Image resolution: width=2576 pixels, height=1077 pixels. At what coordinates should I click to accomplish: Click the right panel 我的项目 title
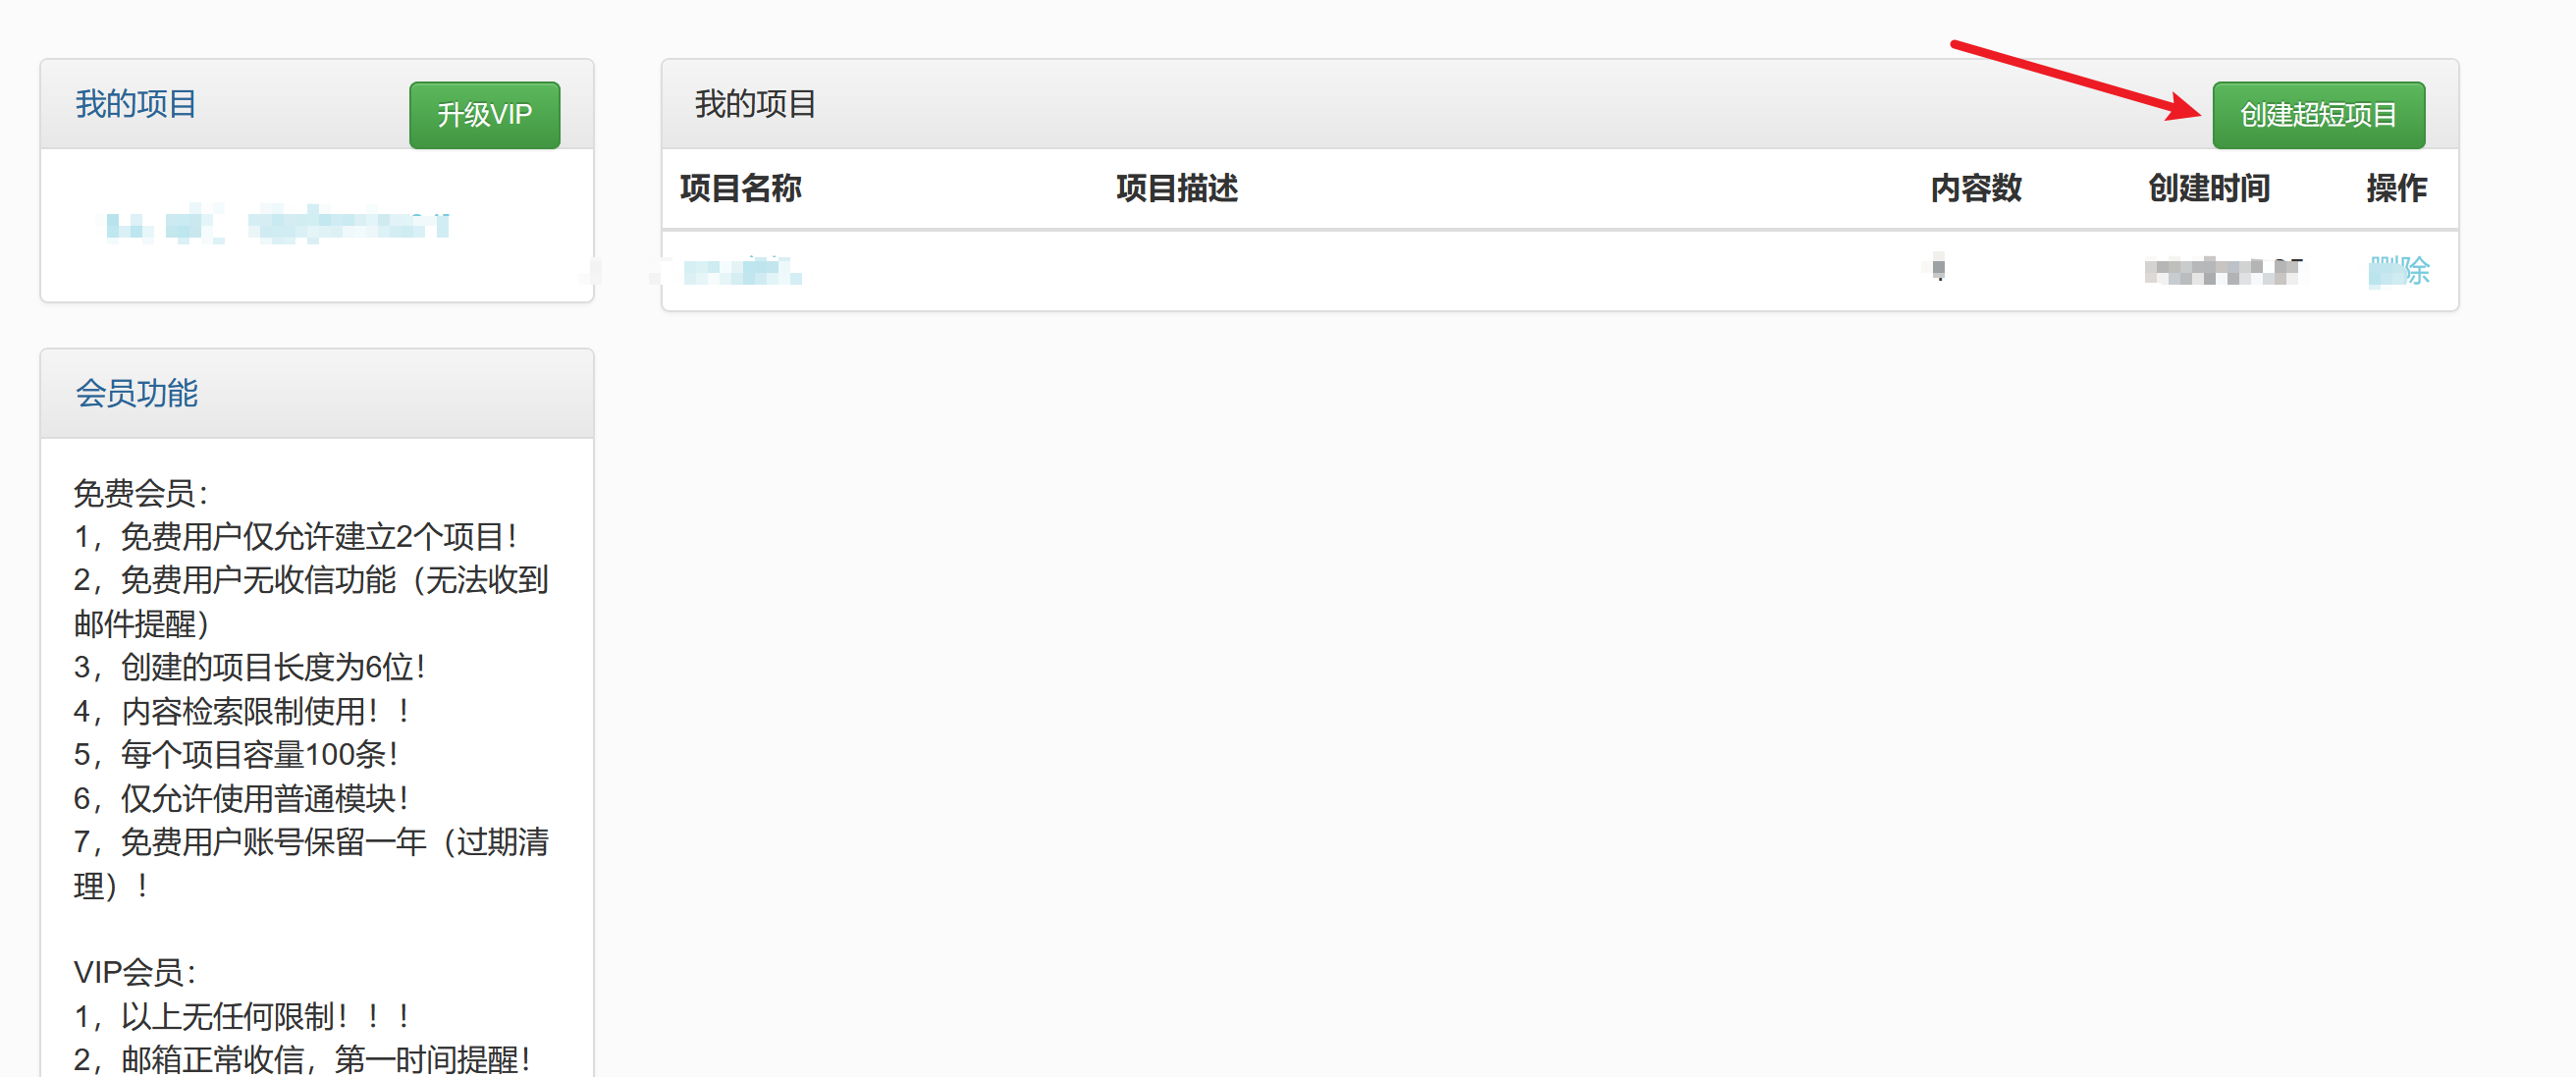[x=755, y=104]
